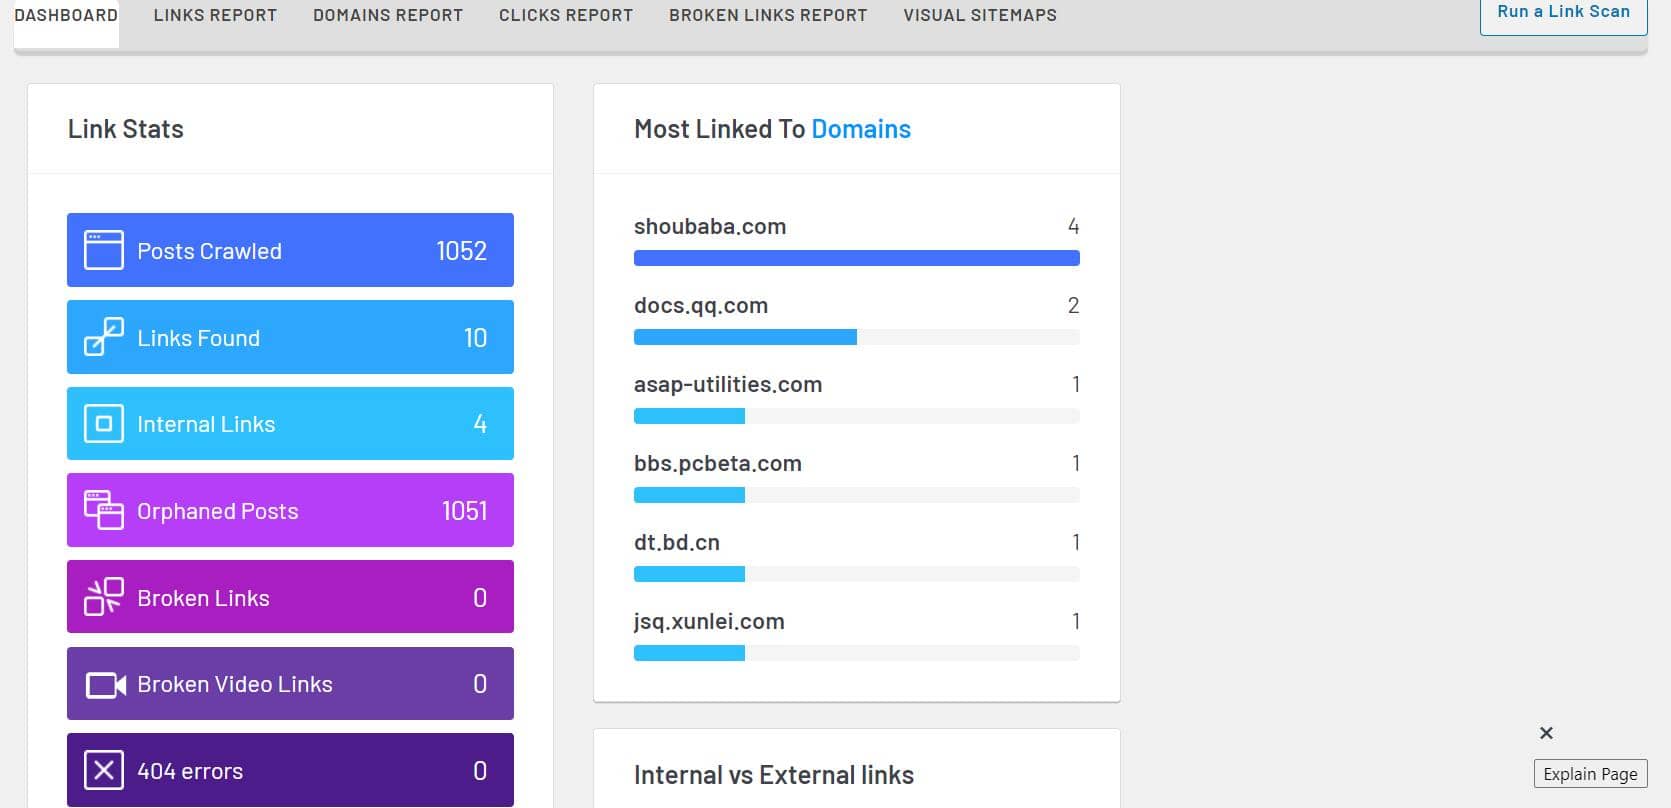Click the 'Internal Links' label
1671x808 pixels.
(x=206, y=424)
